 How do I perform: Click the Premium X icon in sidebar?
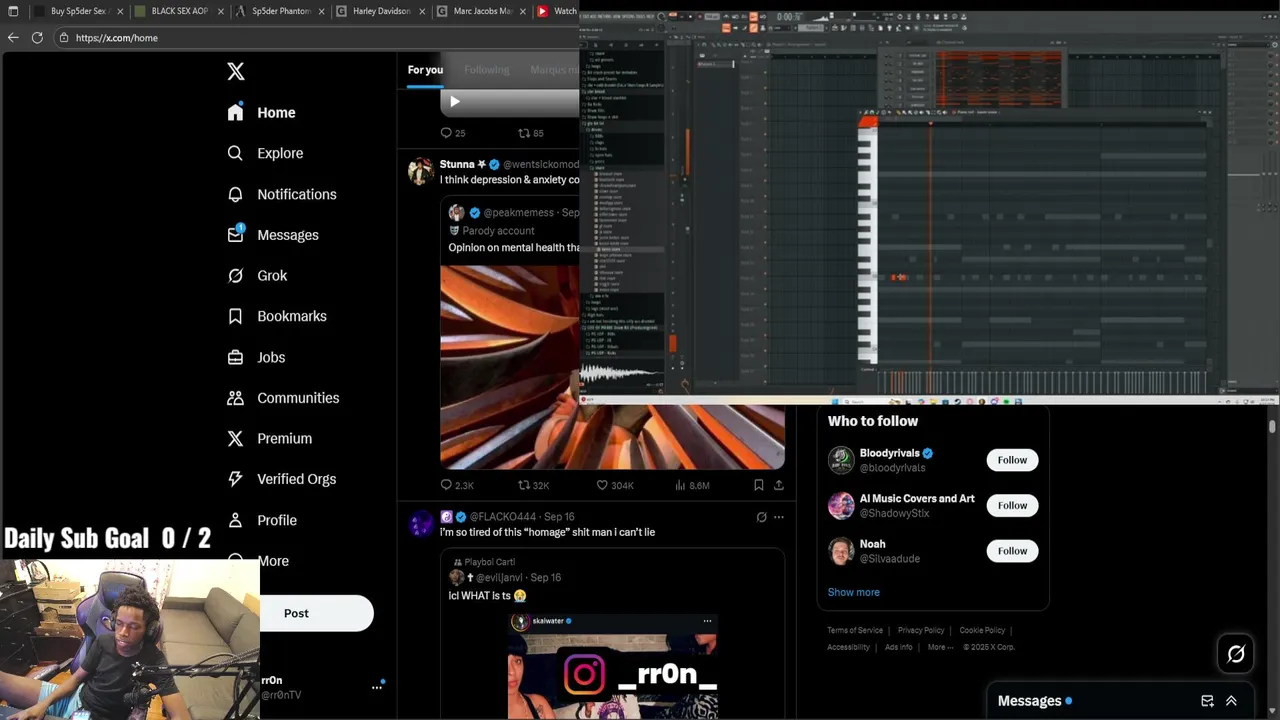[235, 438]
